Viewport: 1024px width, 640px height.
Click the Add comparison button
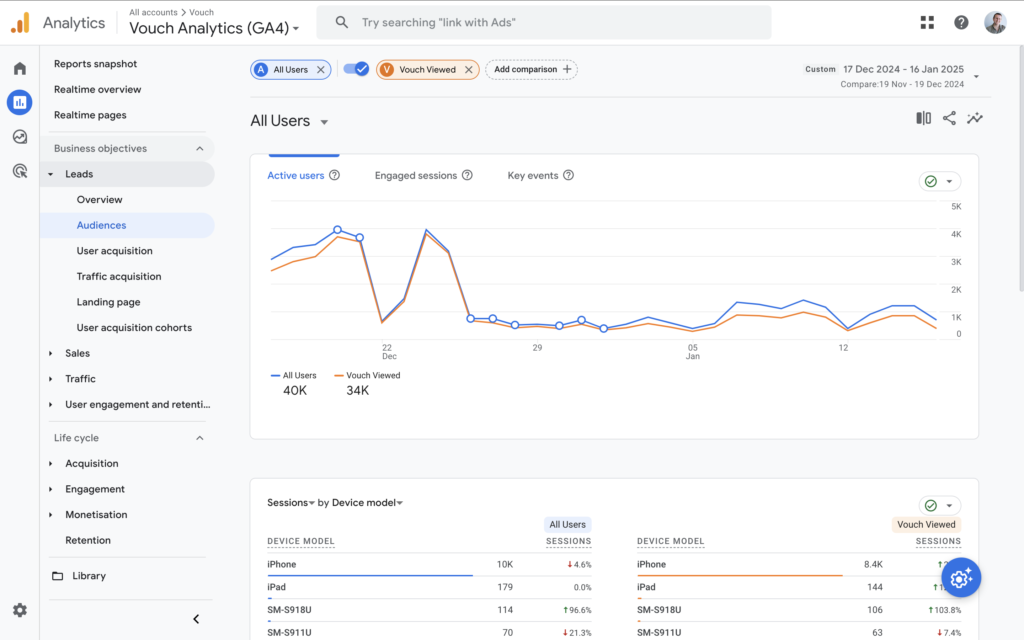click(x=532, y=69)
